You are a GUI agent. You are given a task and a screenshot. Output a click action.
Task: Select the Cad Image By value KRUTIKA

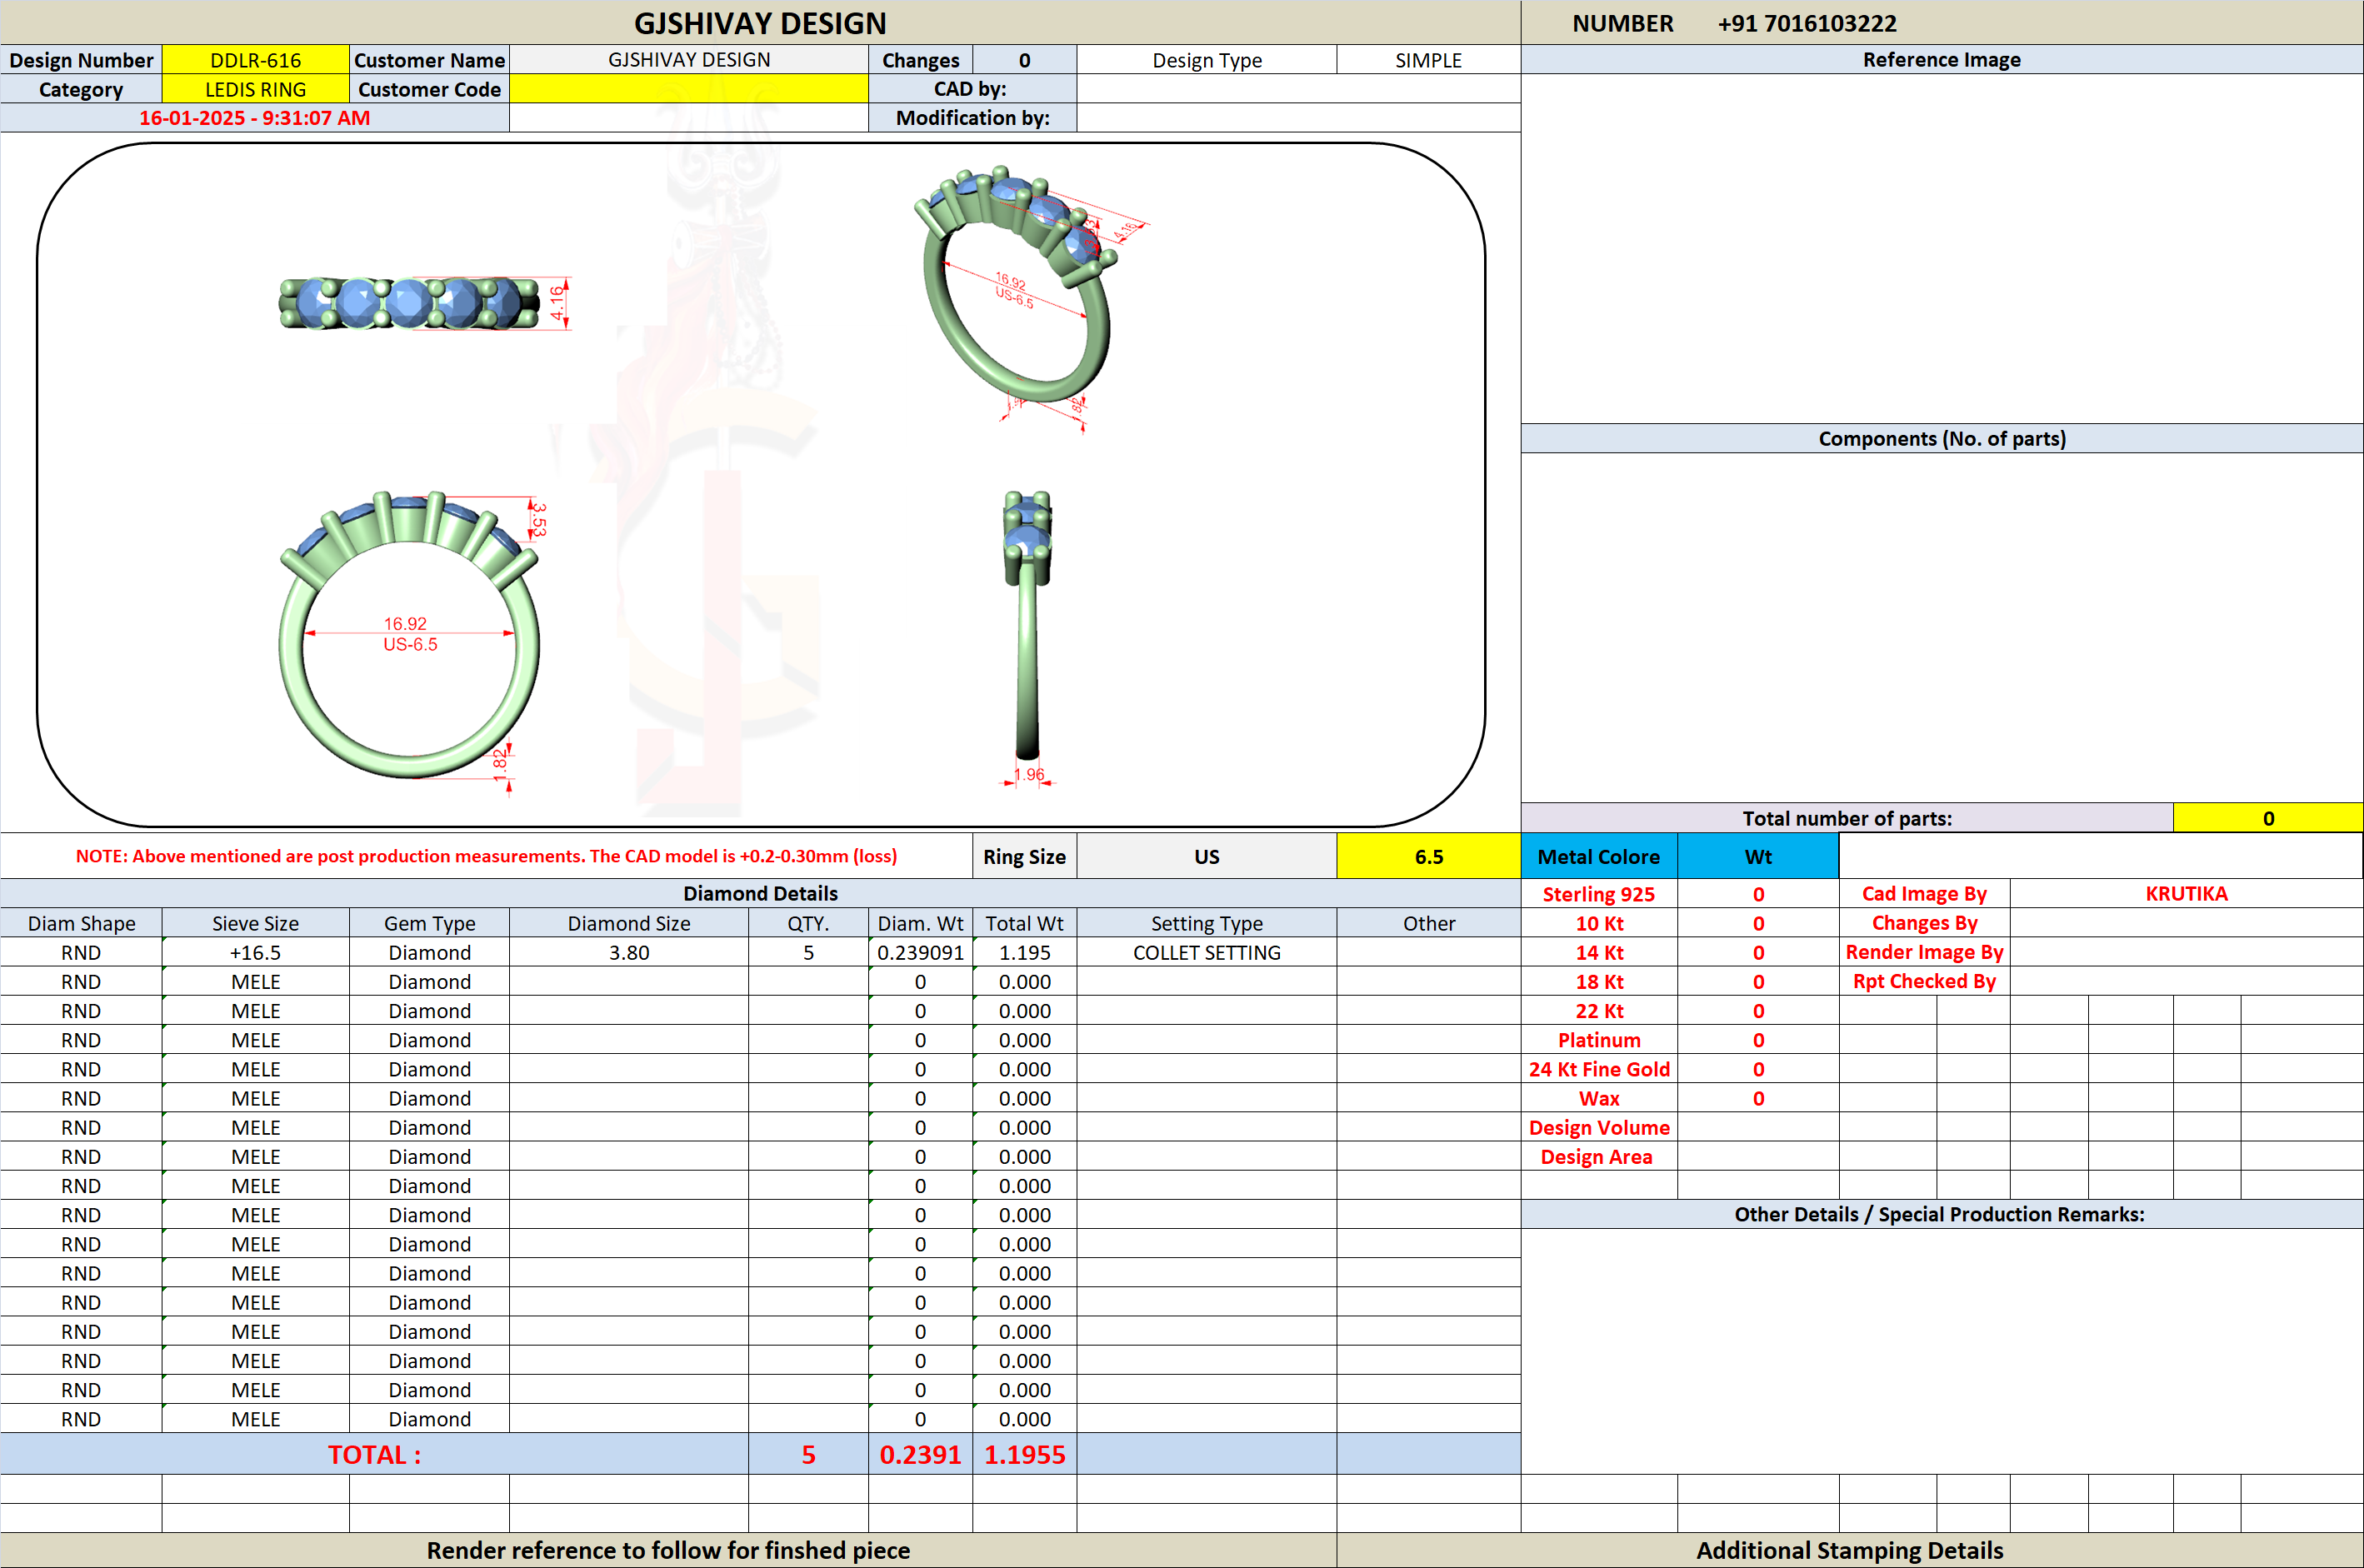2186,894
